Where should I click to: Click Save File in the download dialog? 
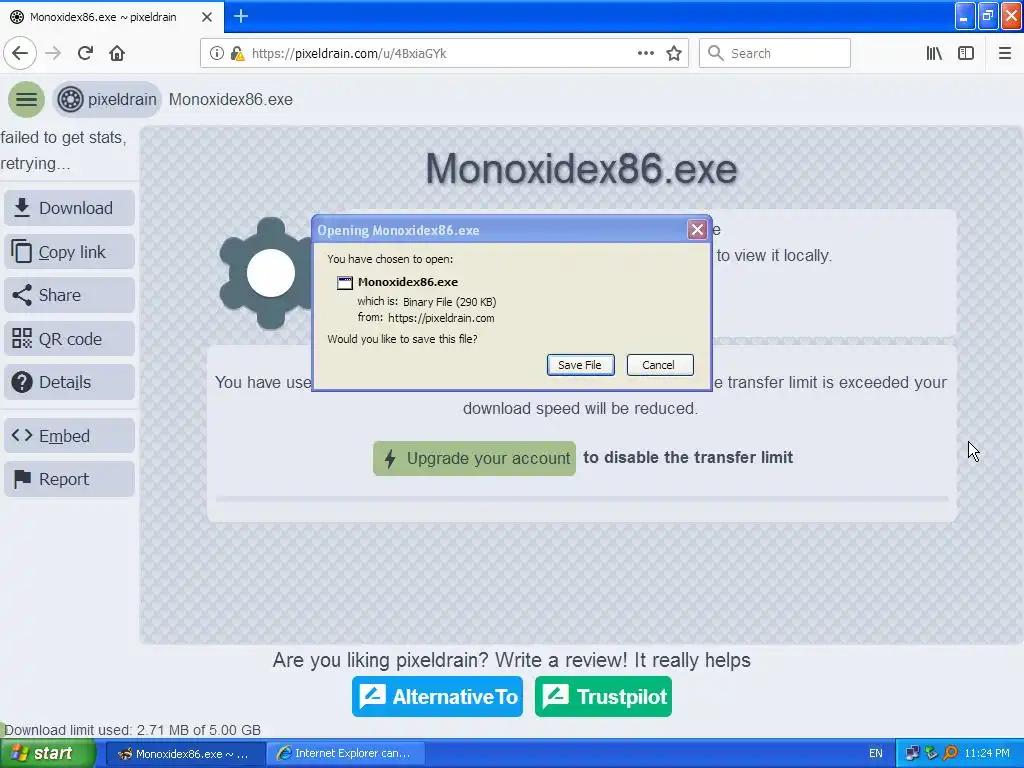click(x=580, y=365)
